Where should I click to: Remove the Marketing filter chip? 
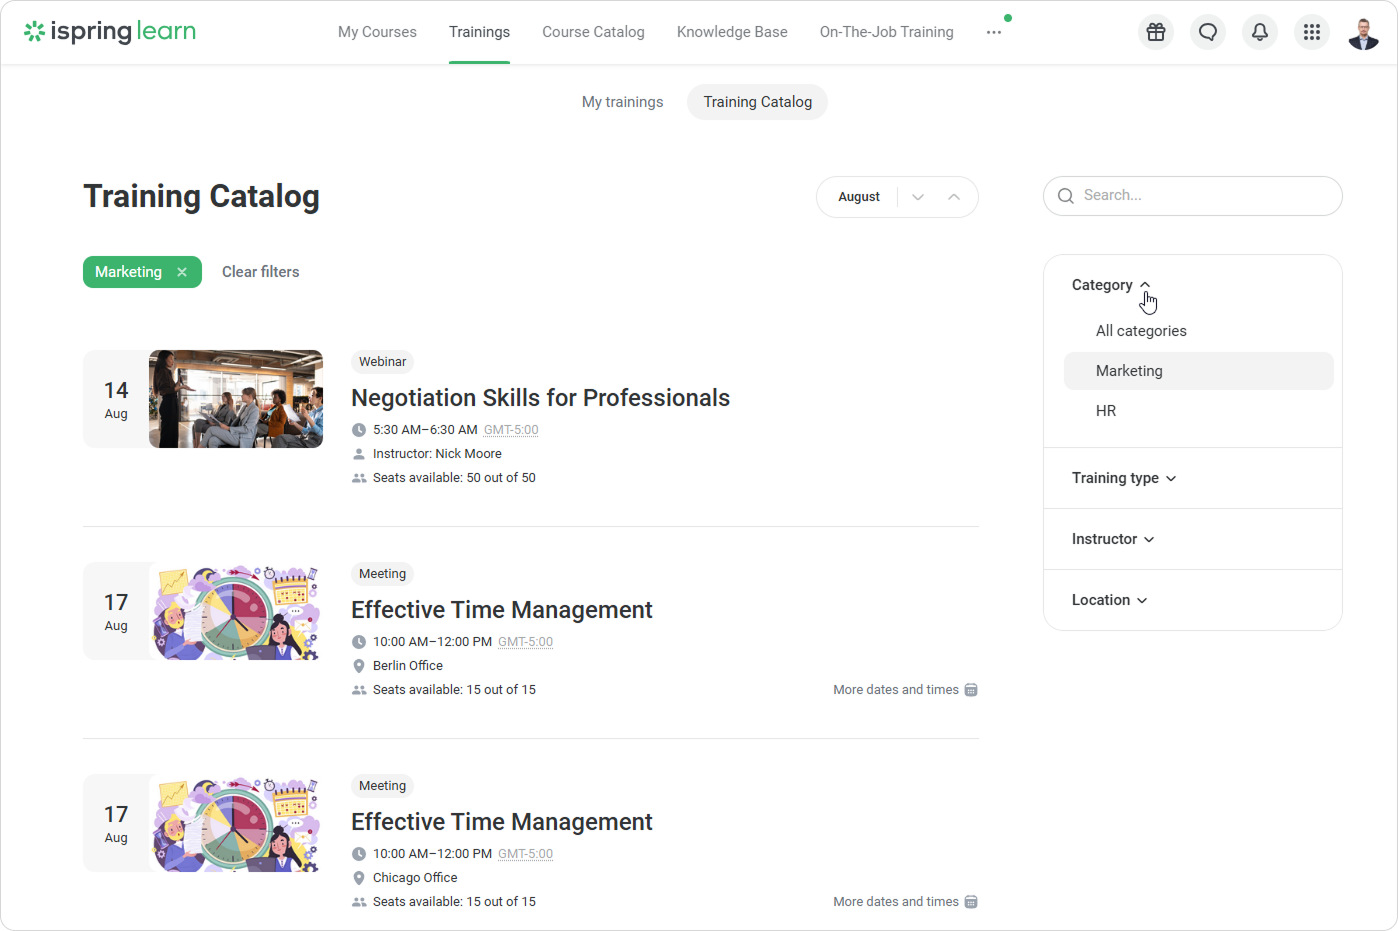pos(182,272)
